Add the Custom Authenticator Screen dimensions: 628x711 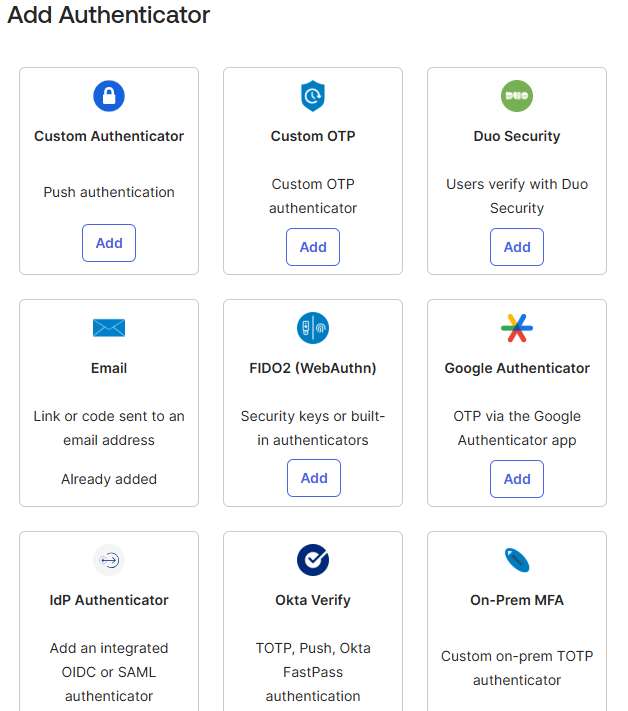coord(109,243)
